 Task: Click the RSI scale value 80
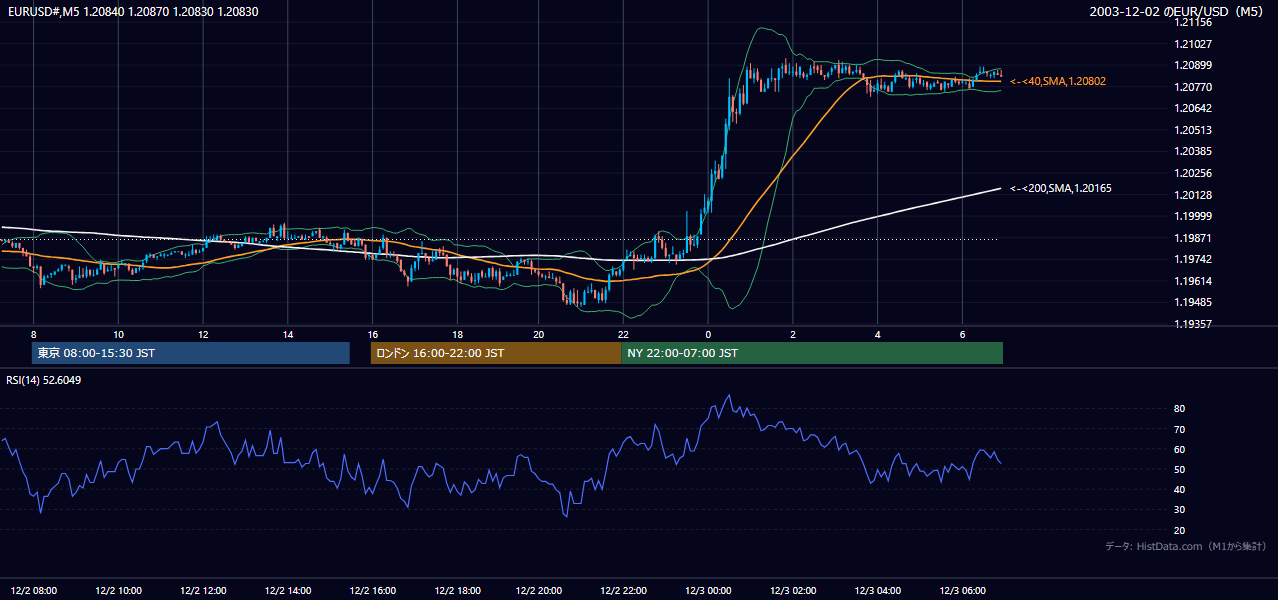(x=1179, y=409)
